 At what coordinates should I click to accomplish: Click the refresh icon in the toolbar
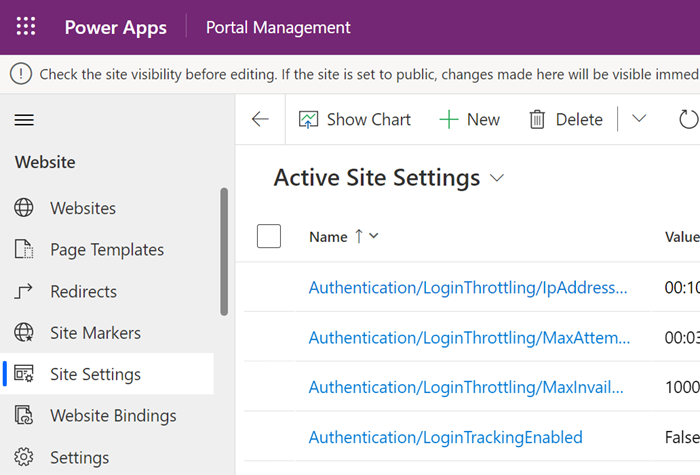(x=688, y=120)
